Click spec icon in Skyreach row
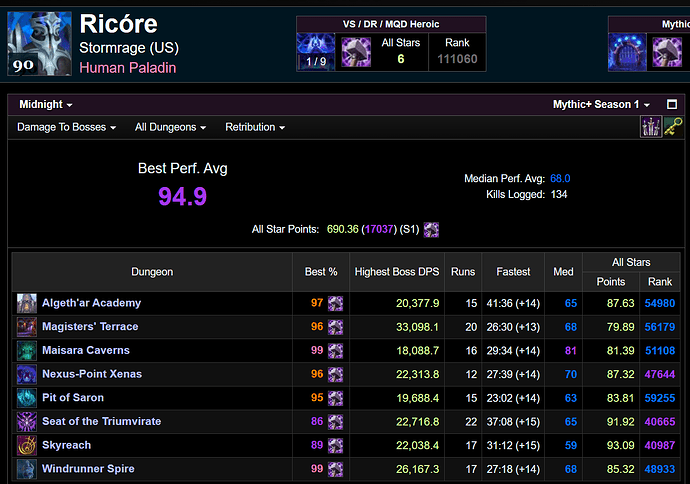Screen dimensions: 690x484 335,446
